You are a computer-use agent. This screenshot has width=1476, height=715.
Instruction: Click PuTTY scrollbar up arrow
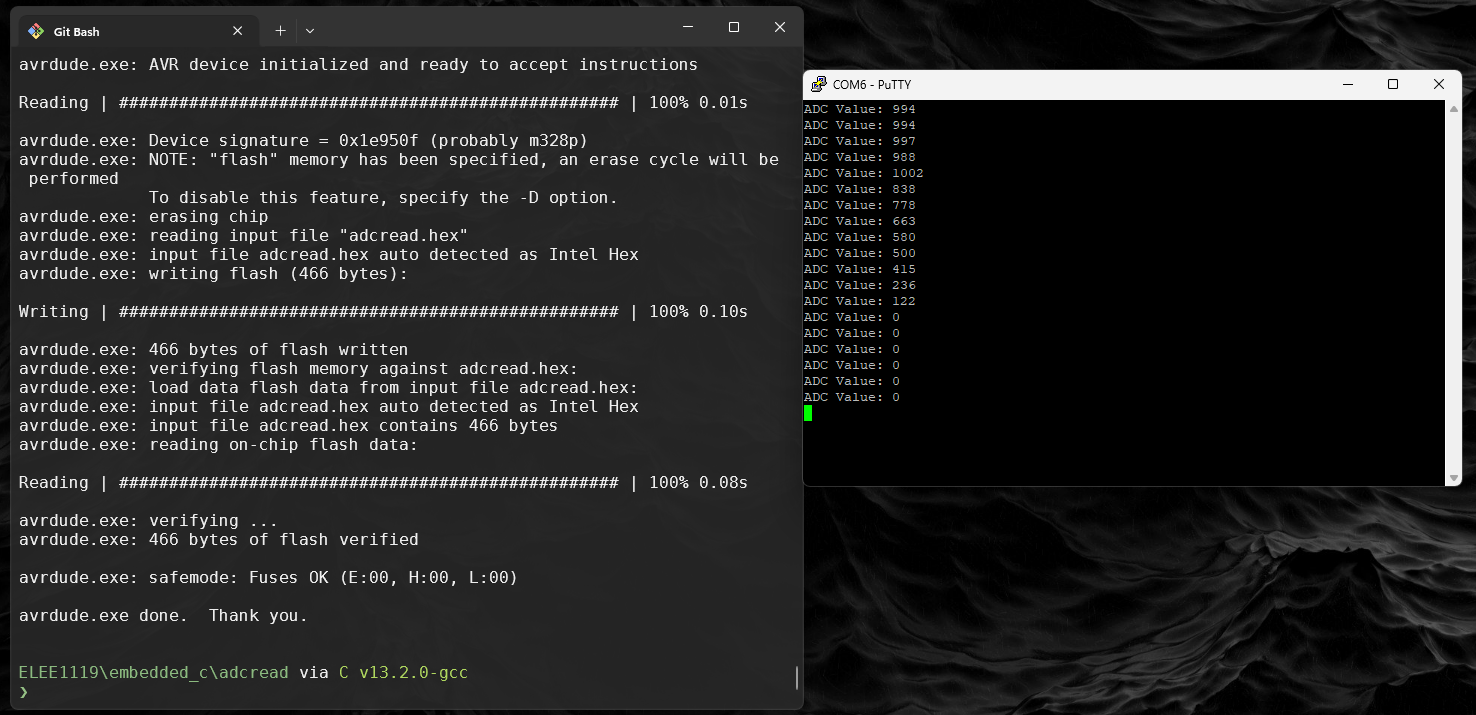coord(1454,108)
